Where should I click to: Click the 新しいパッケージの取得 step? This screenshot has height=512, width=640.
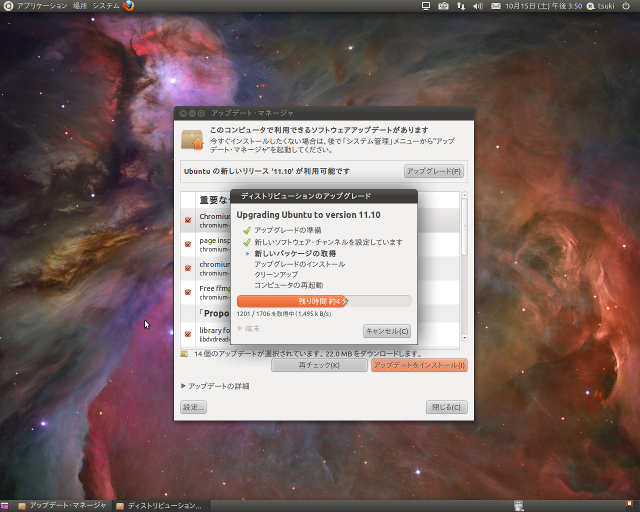pos(295,254)
